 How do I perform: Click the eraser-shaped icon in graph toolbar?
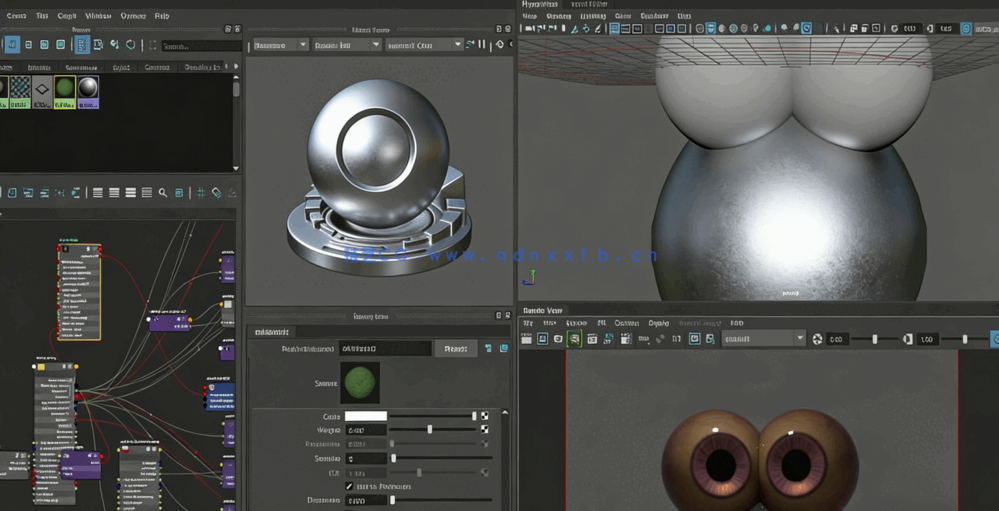[217, 193]
